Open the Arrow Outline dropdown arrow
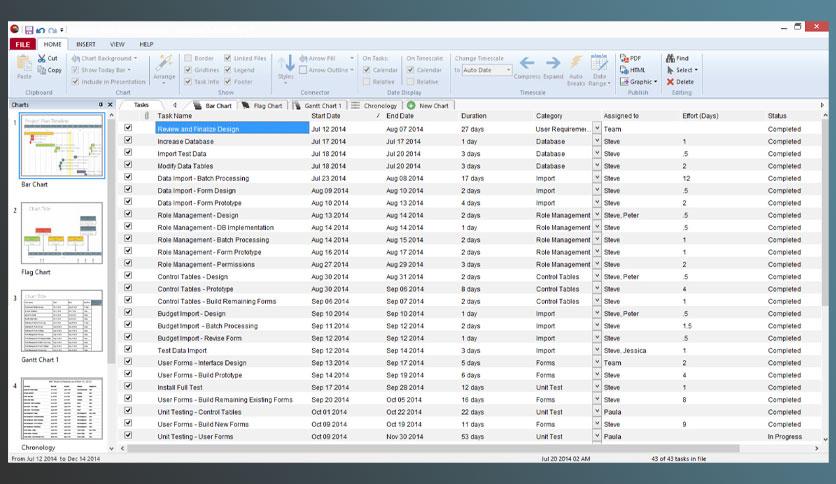 [352, 70]
